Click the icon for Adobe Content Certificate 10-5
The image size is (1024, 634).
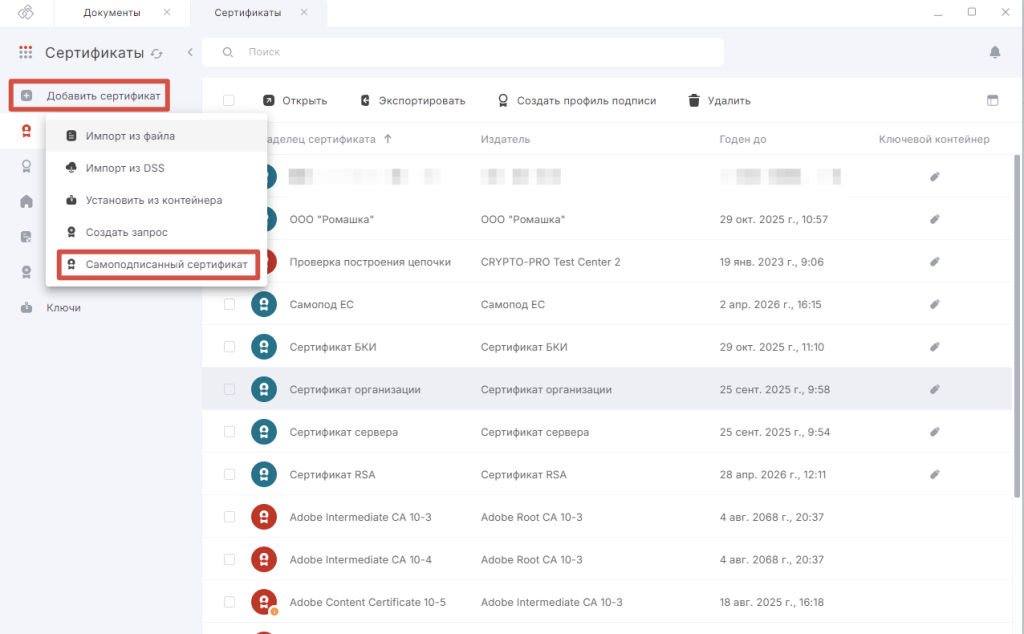[264, 602]
